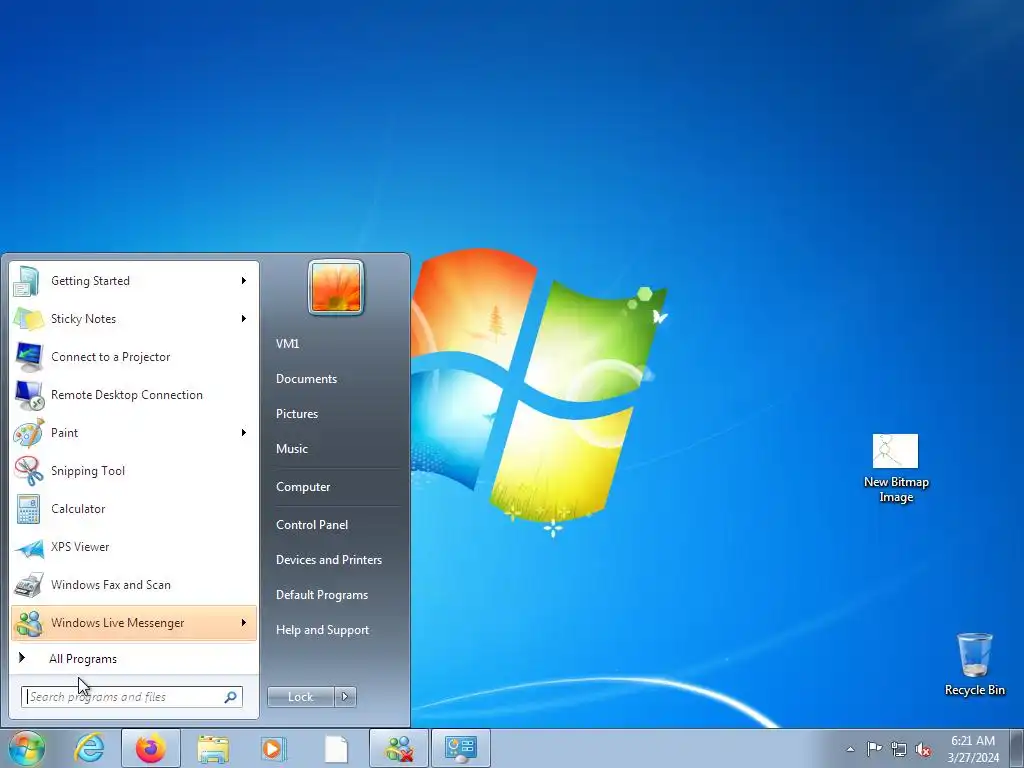Click the Connect to a Projector icon

(28, 357)
